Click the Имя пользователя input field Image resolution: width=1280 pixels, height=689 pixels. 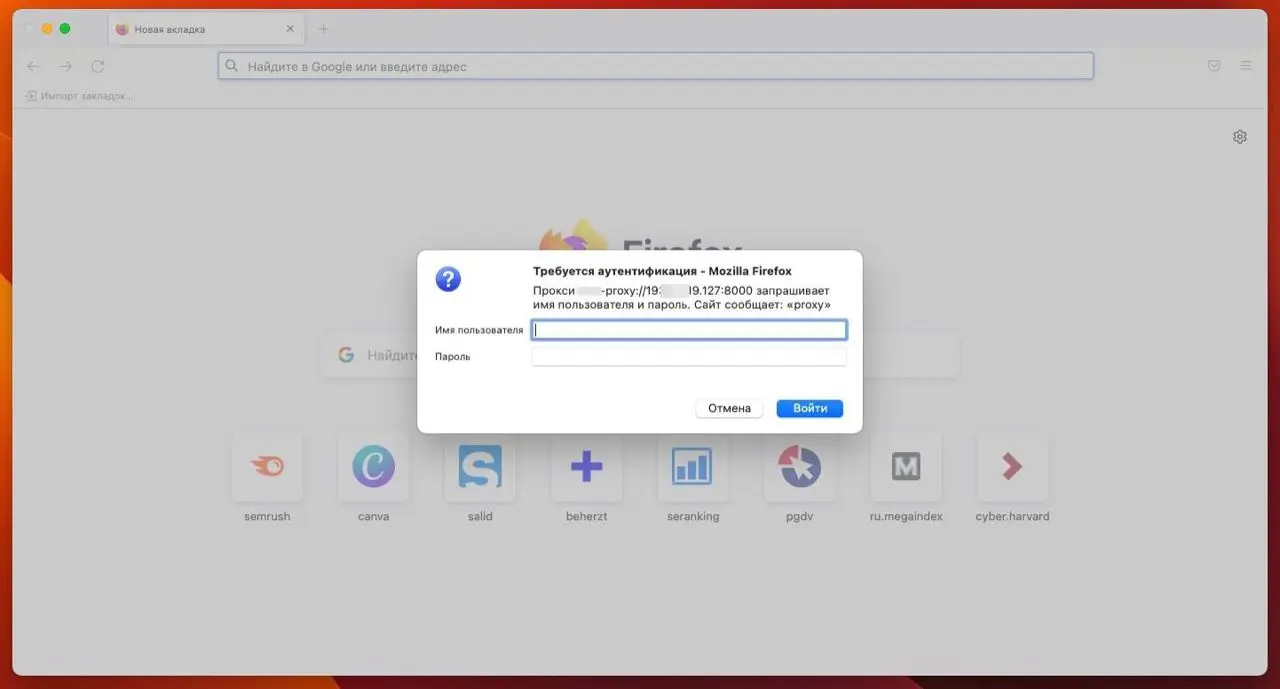pyautogui.click(x=688, y=329)
